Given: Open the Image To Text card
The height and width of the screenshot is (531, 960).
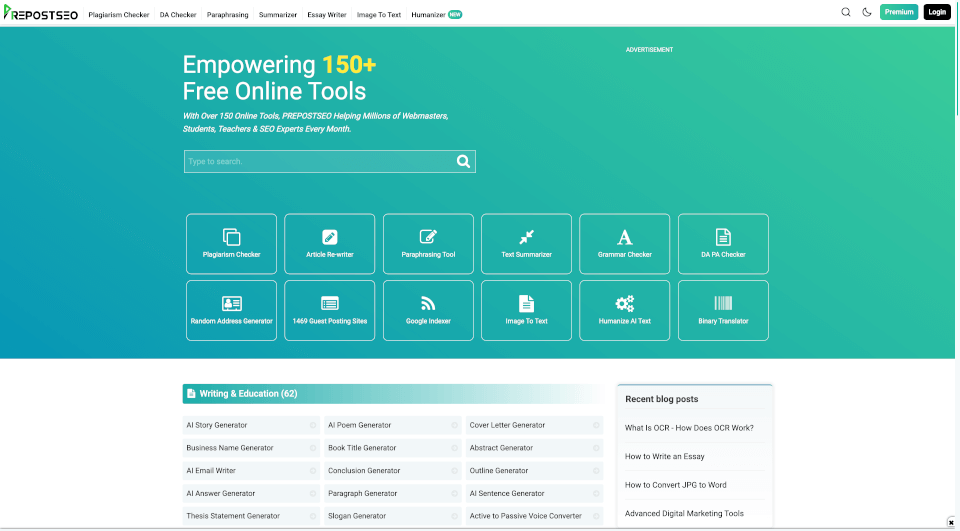Looking at the screenshot, I should [527, 311].
